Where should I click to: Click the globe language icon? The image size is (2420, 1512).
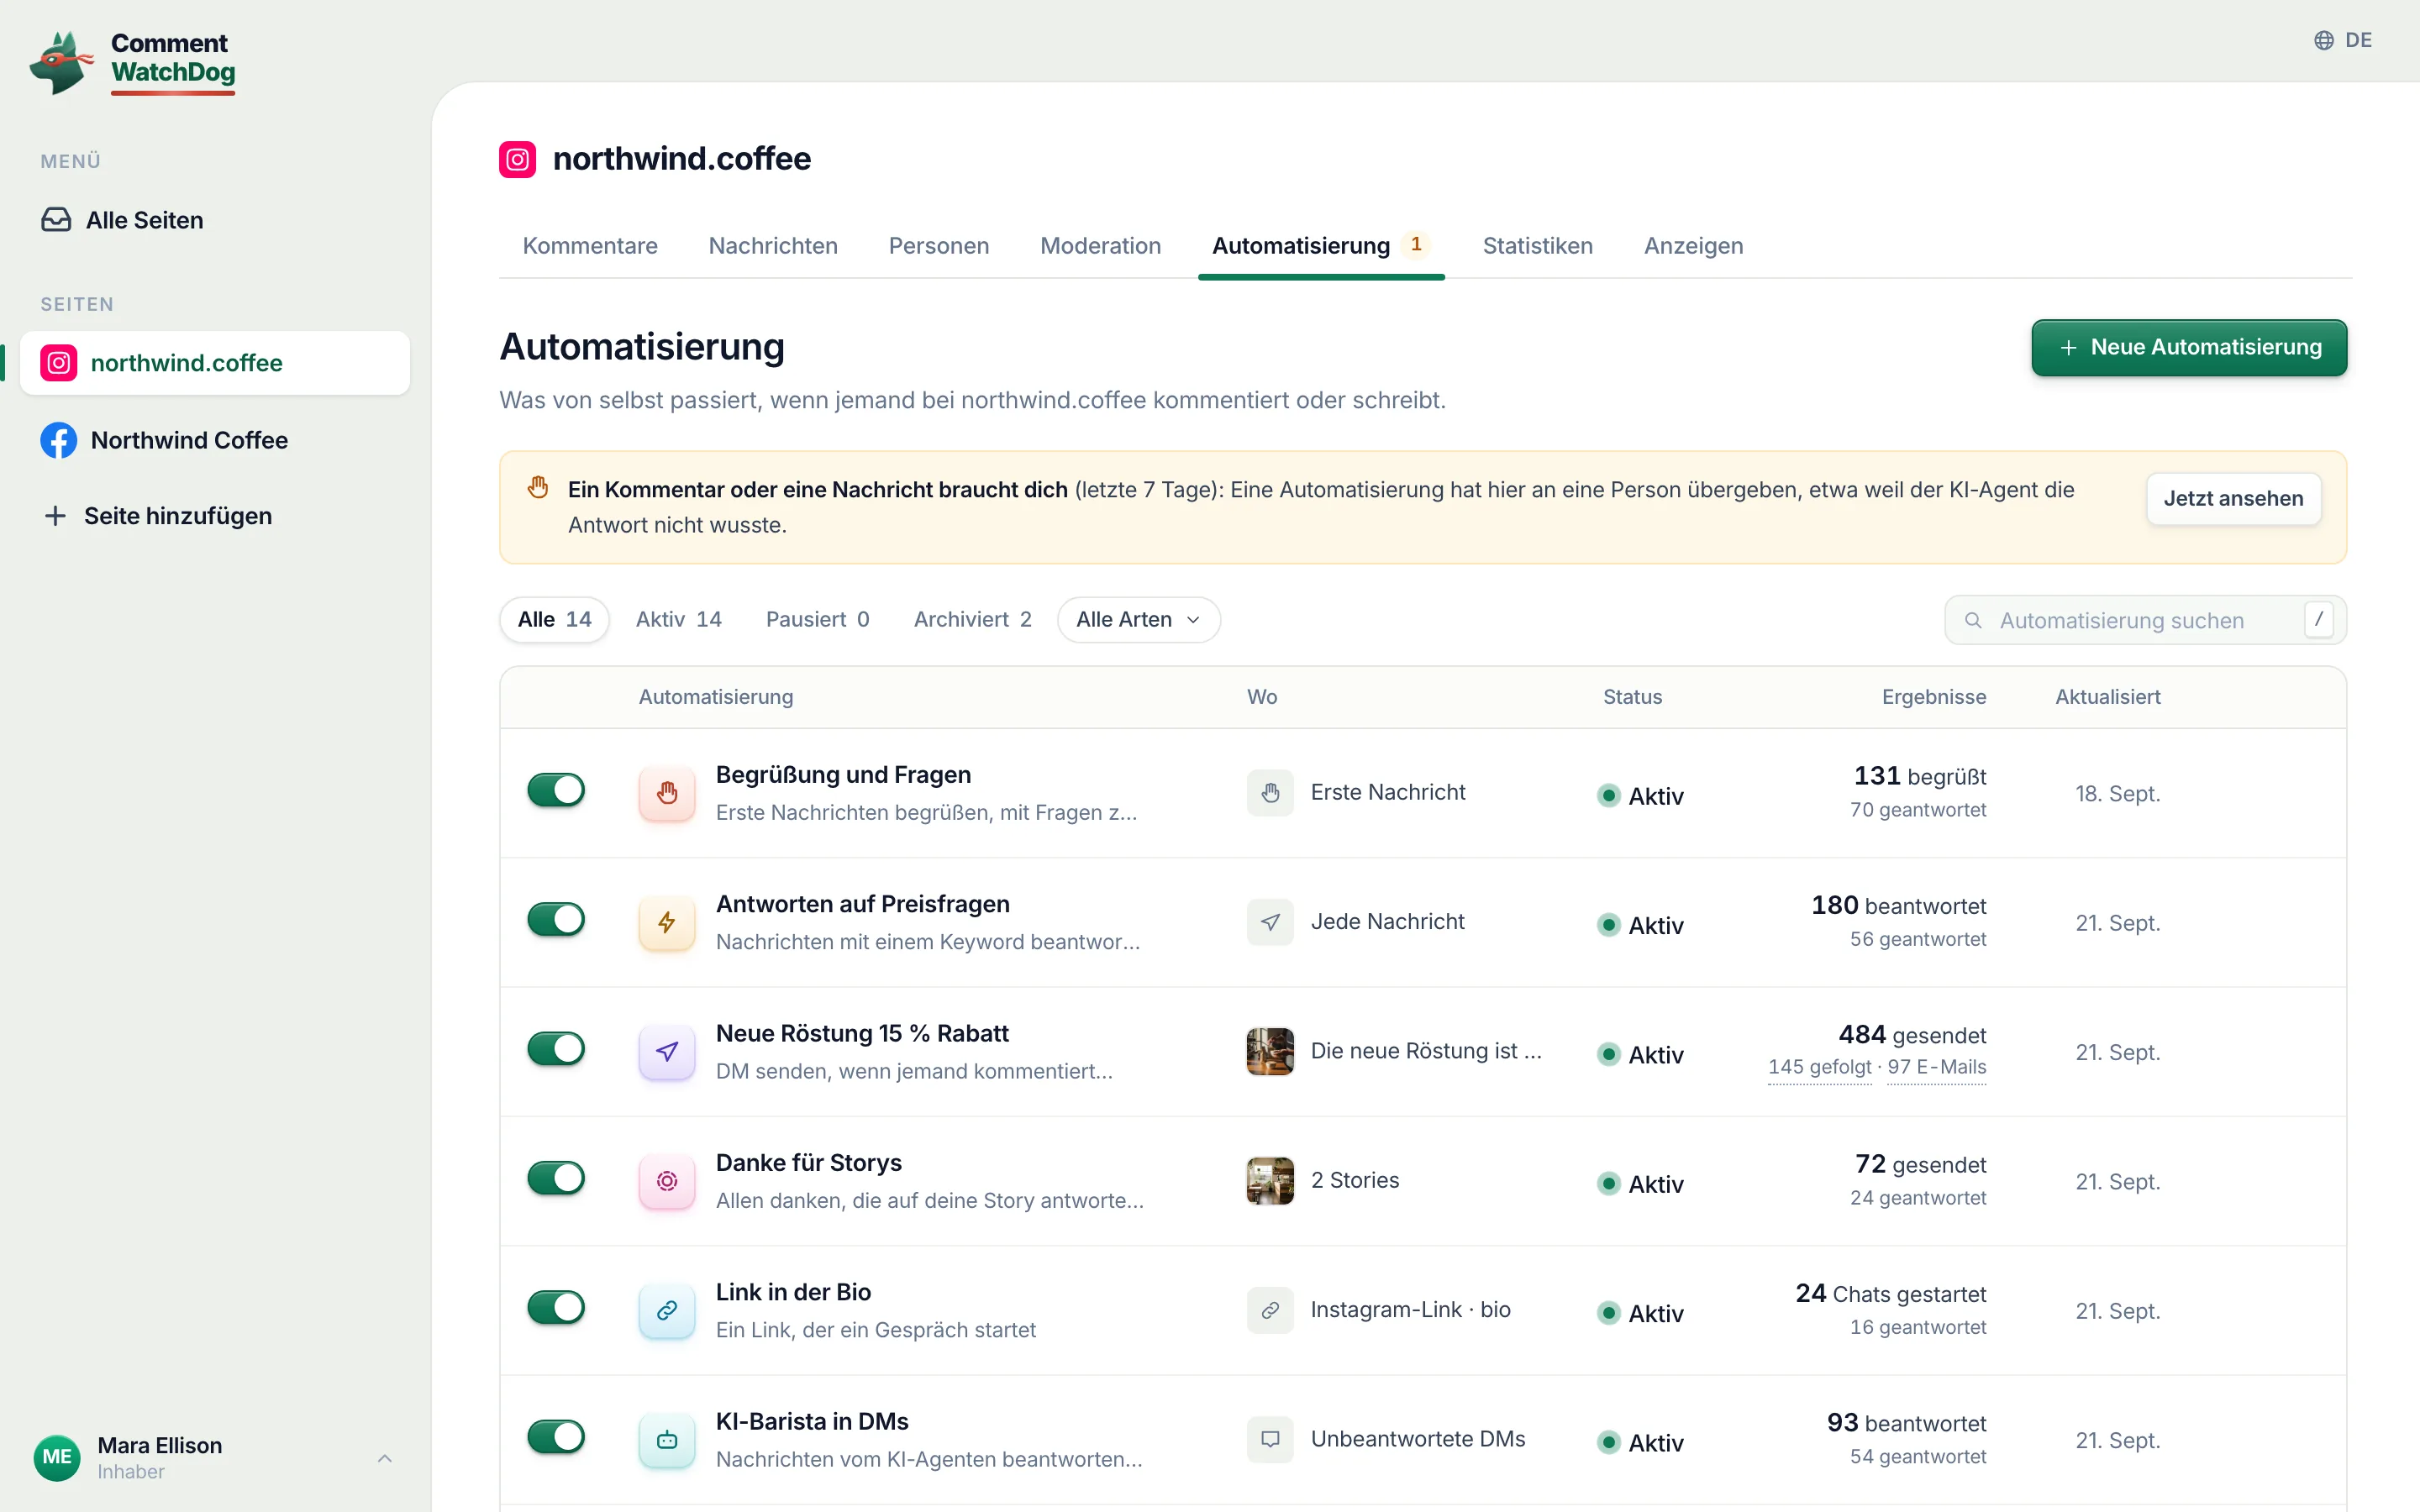click(x=2324, y=40)
